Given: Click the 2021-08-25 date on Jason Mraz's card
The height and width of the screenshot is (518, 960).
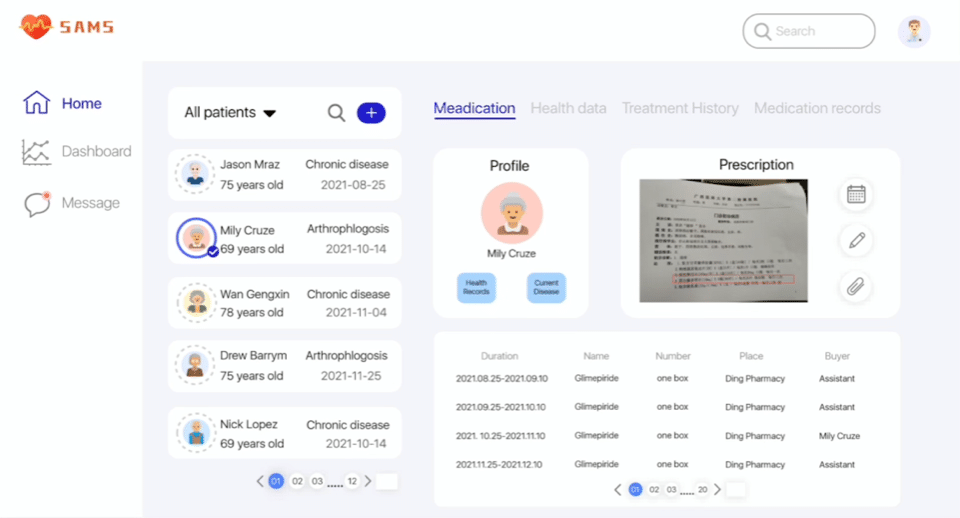Looking at the screenshot, I should (353, 184).
